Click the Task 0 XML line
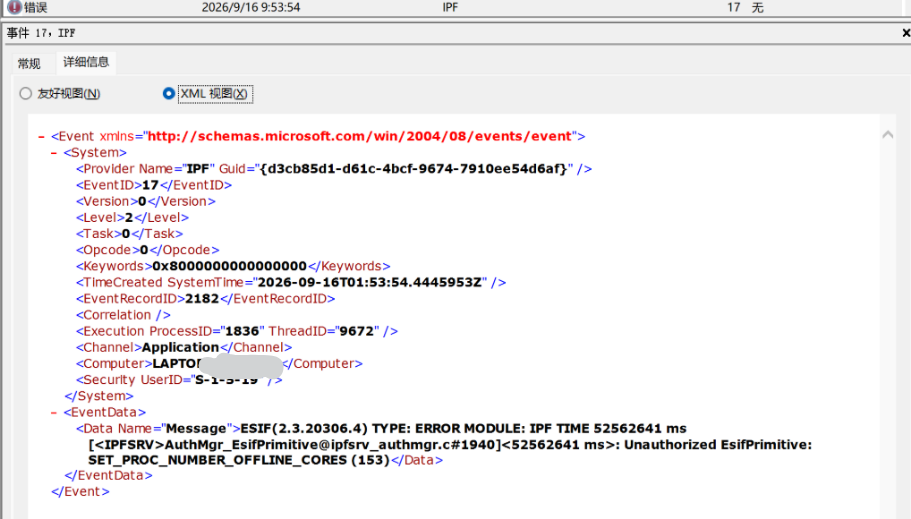Image resolution: width=911 pixels, height=519 pixels. [130, 234]
